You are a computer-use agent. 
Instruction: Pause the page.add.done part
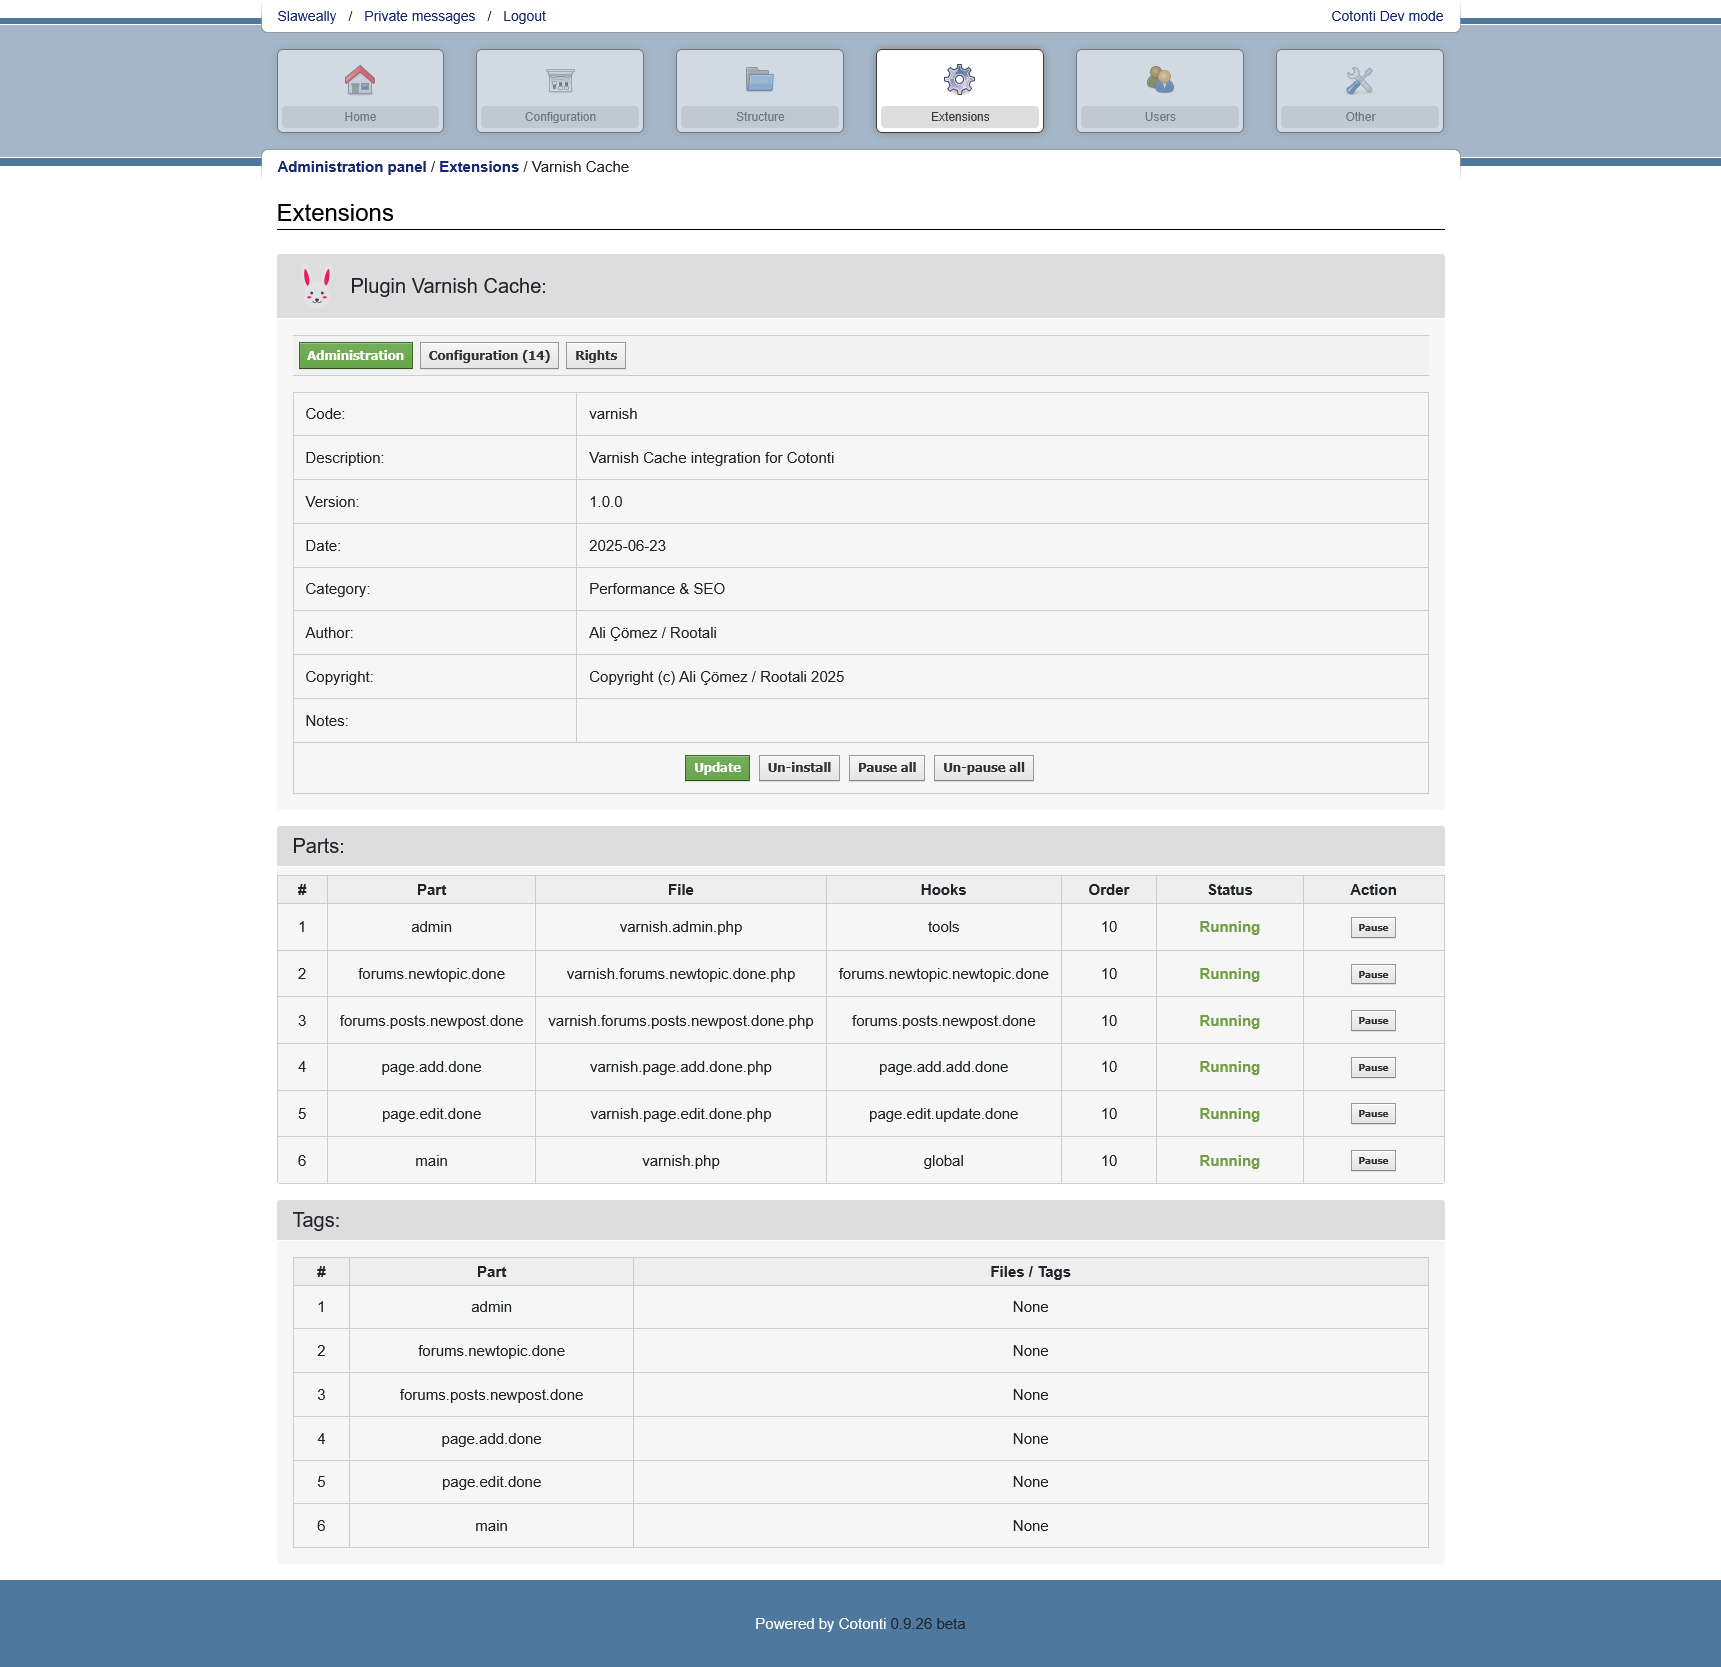(x=1373, y=1068)
